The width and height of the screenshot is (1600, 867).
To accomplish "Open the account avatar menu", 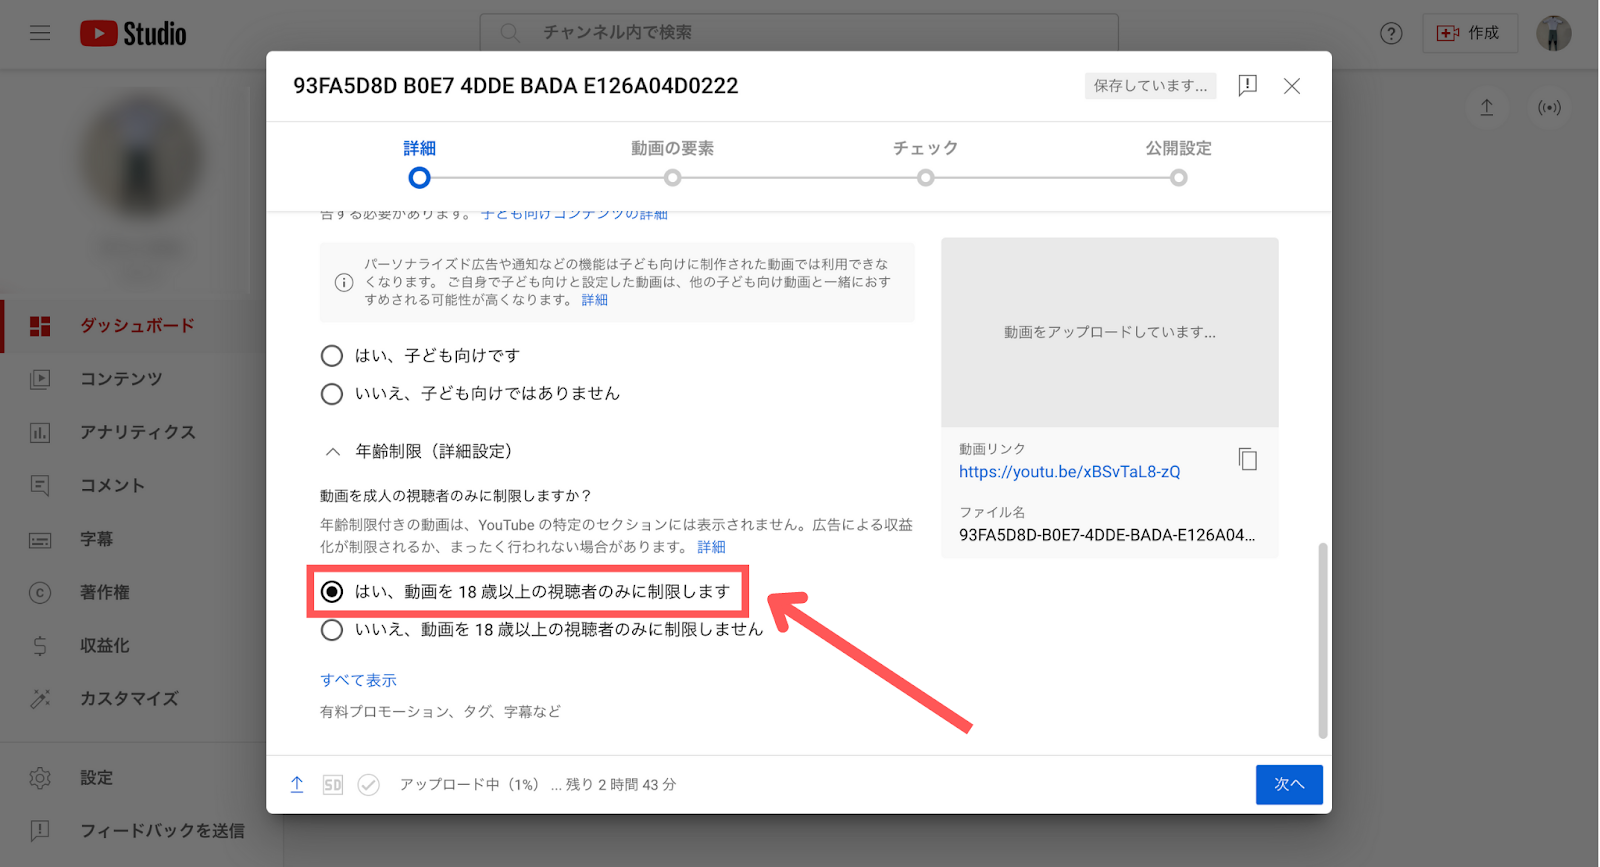I will point(1553,33).
